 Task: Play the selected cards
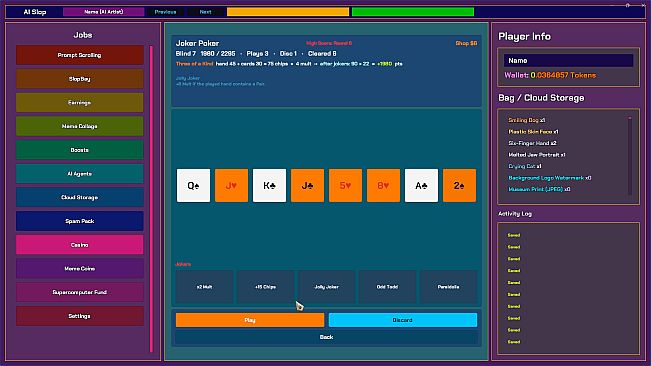pos(250,320)
